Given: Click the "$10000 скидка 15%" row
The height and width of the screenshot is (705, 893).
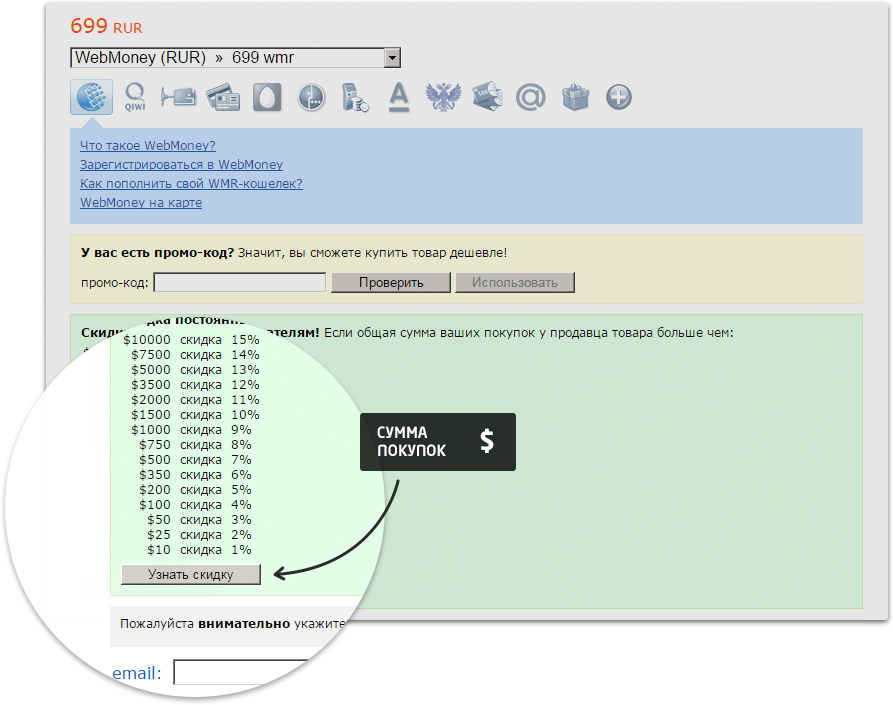Looking at the screenshot, I should [191, 340].
